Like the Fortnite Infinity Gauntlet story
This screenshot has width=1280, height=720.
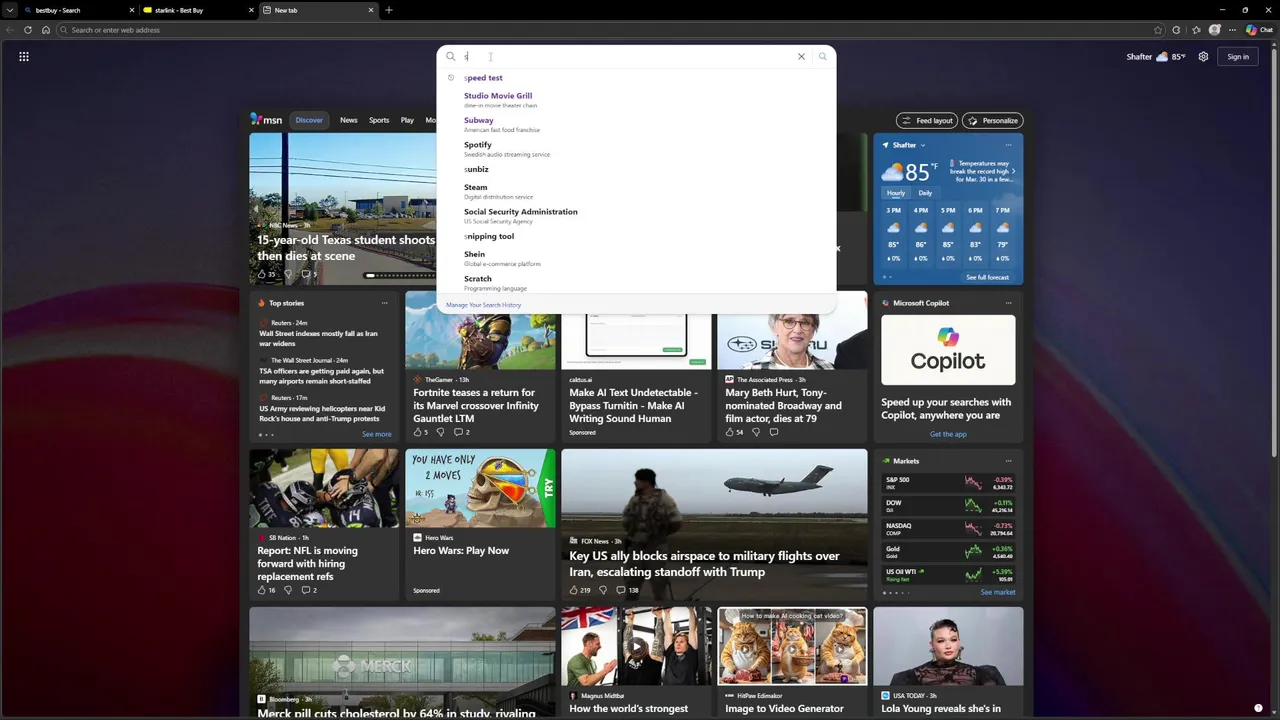[x=420, y=432]
